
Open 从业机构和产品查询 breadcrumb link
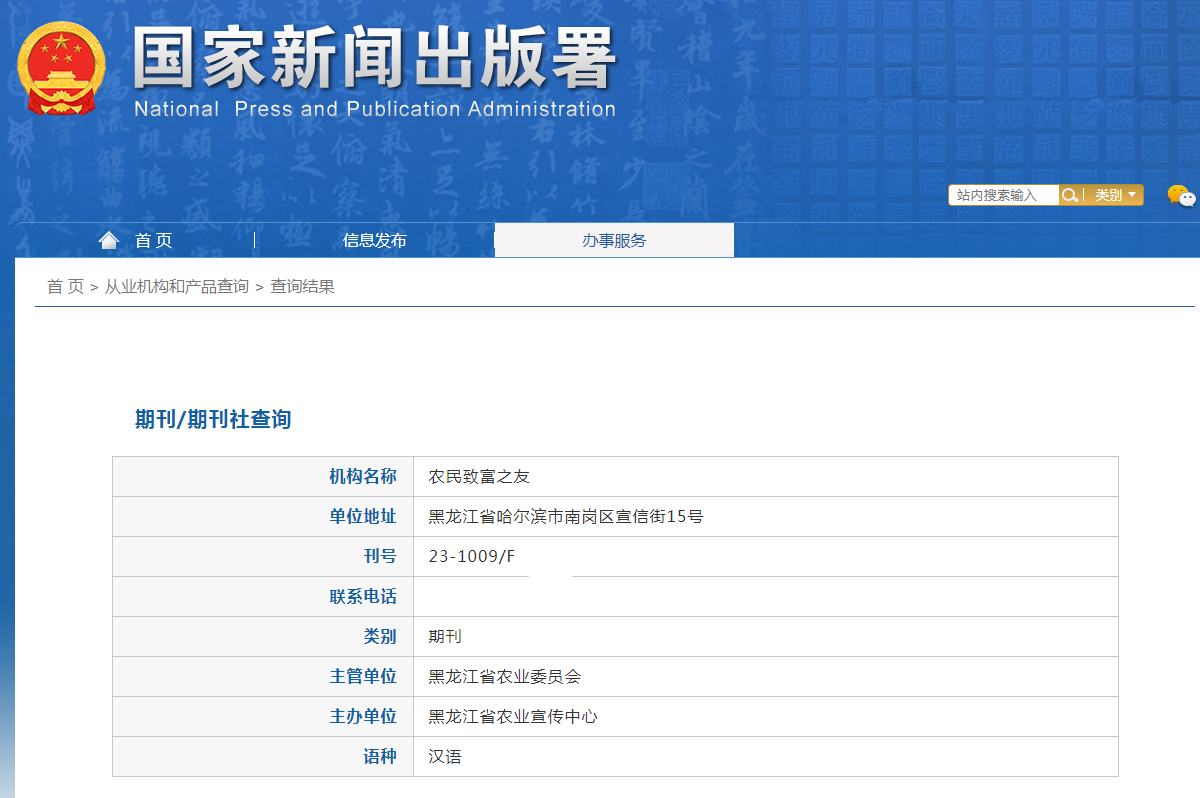(x=177, y=287)
